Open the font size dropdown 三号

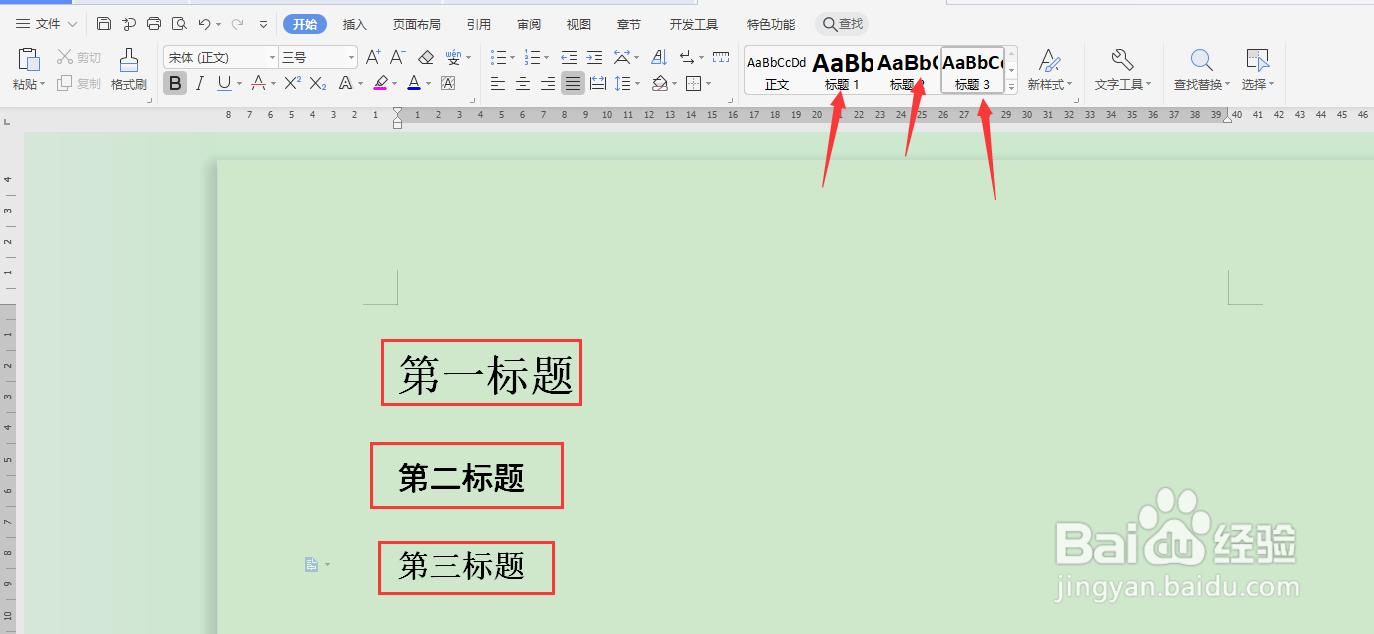coord(351,58)
